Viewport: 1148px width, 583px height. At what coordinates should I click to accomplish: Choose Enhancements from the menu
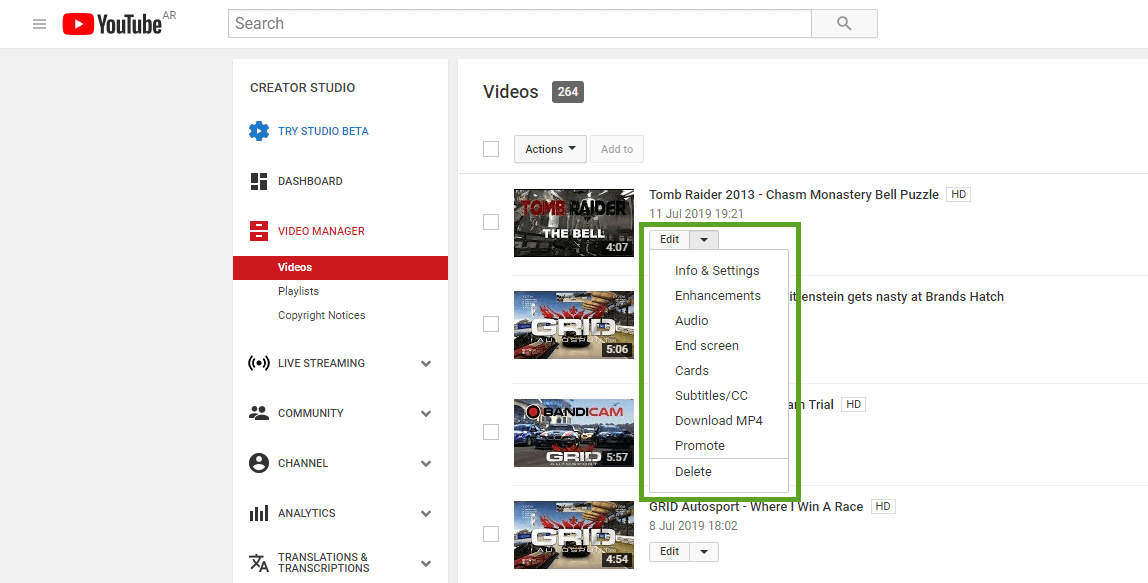tap(718, 295)
